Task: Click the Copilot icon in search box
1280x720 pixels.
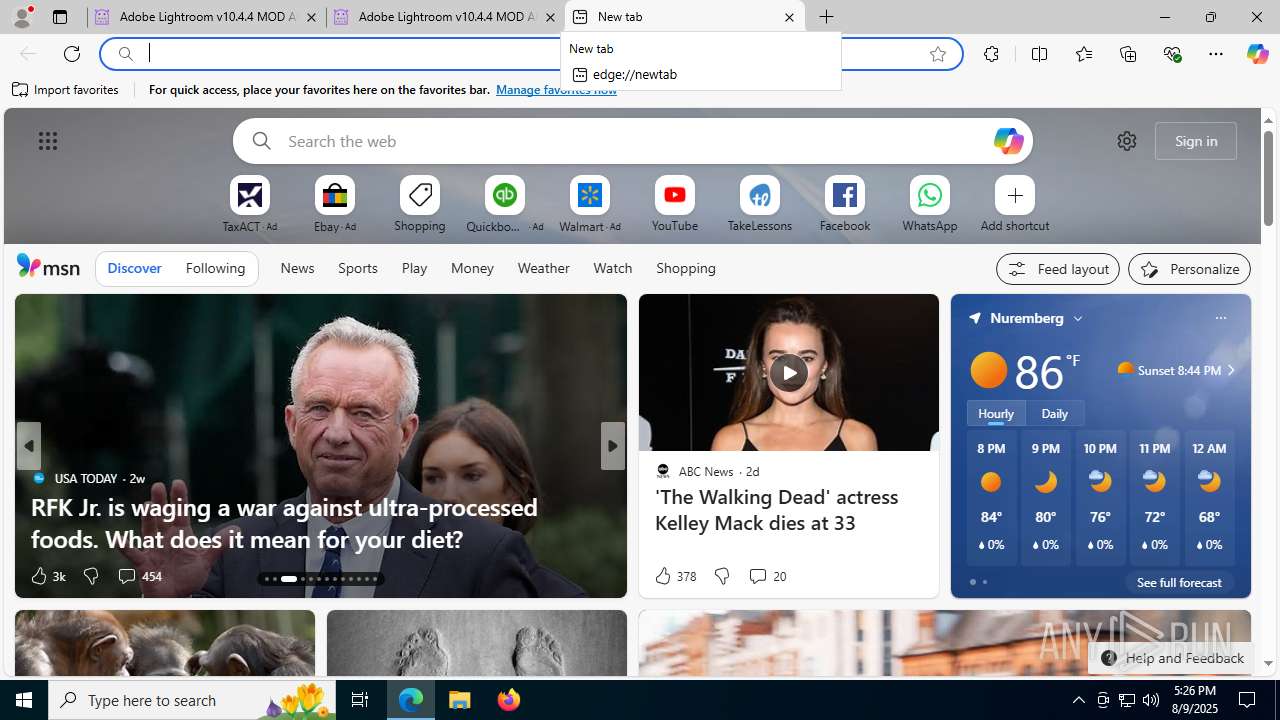Action: pos(1008,141)
